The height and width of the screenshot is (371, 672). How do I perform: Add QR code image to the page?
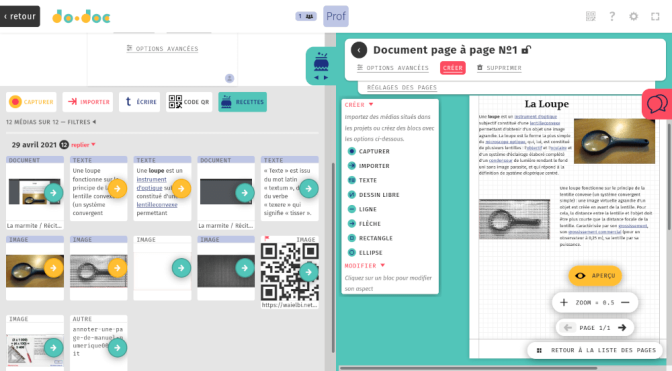pyautogui.click(x=309, y=272)
